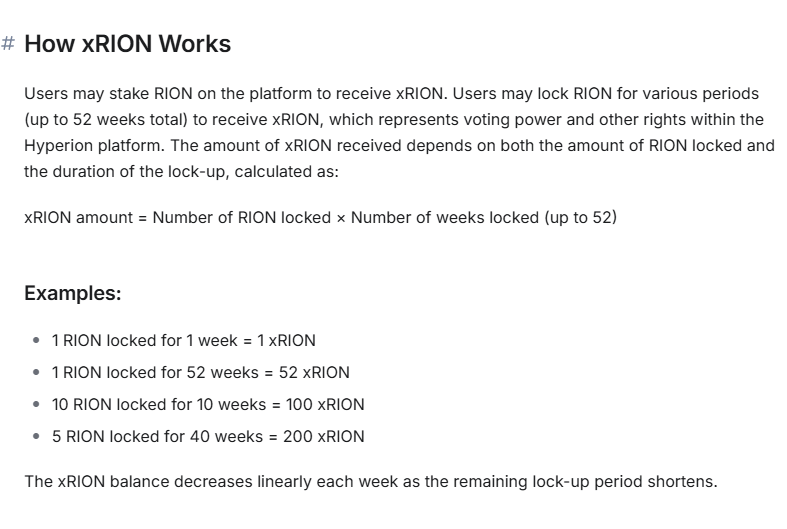Click the "Examples:" subheading
Viewport: 787px width, 529px height.
[72, 293]
